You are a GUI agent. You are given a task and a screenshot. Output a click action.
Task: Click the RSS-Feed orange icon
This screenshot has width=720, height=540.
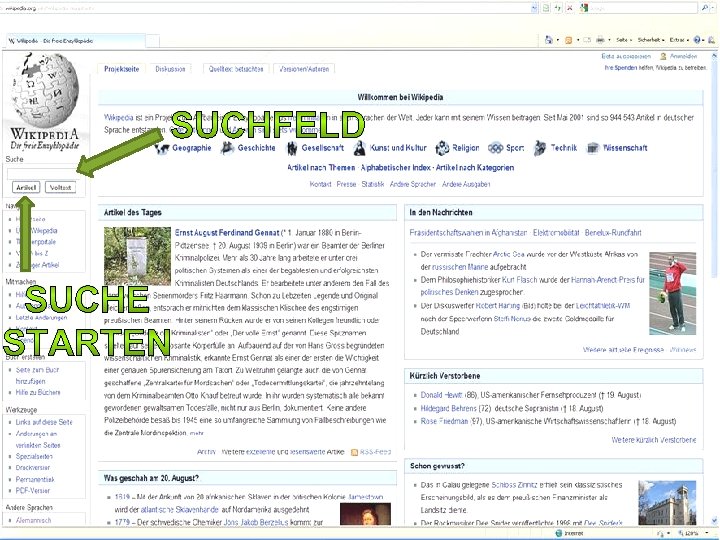pyautogui.click(x=354, y=452)
